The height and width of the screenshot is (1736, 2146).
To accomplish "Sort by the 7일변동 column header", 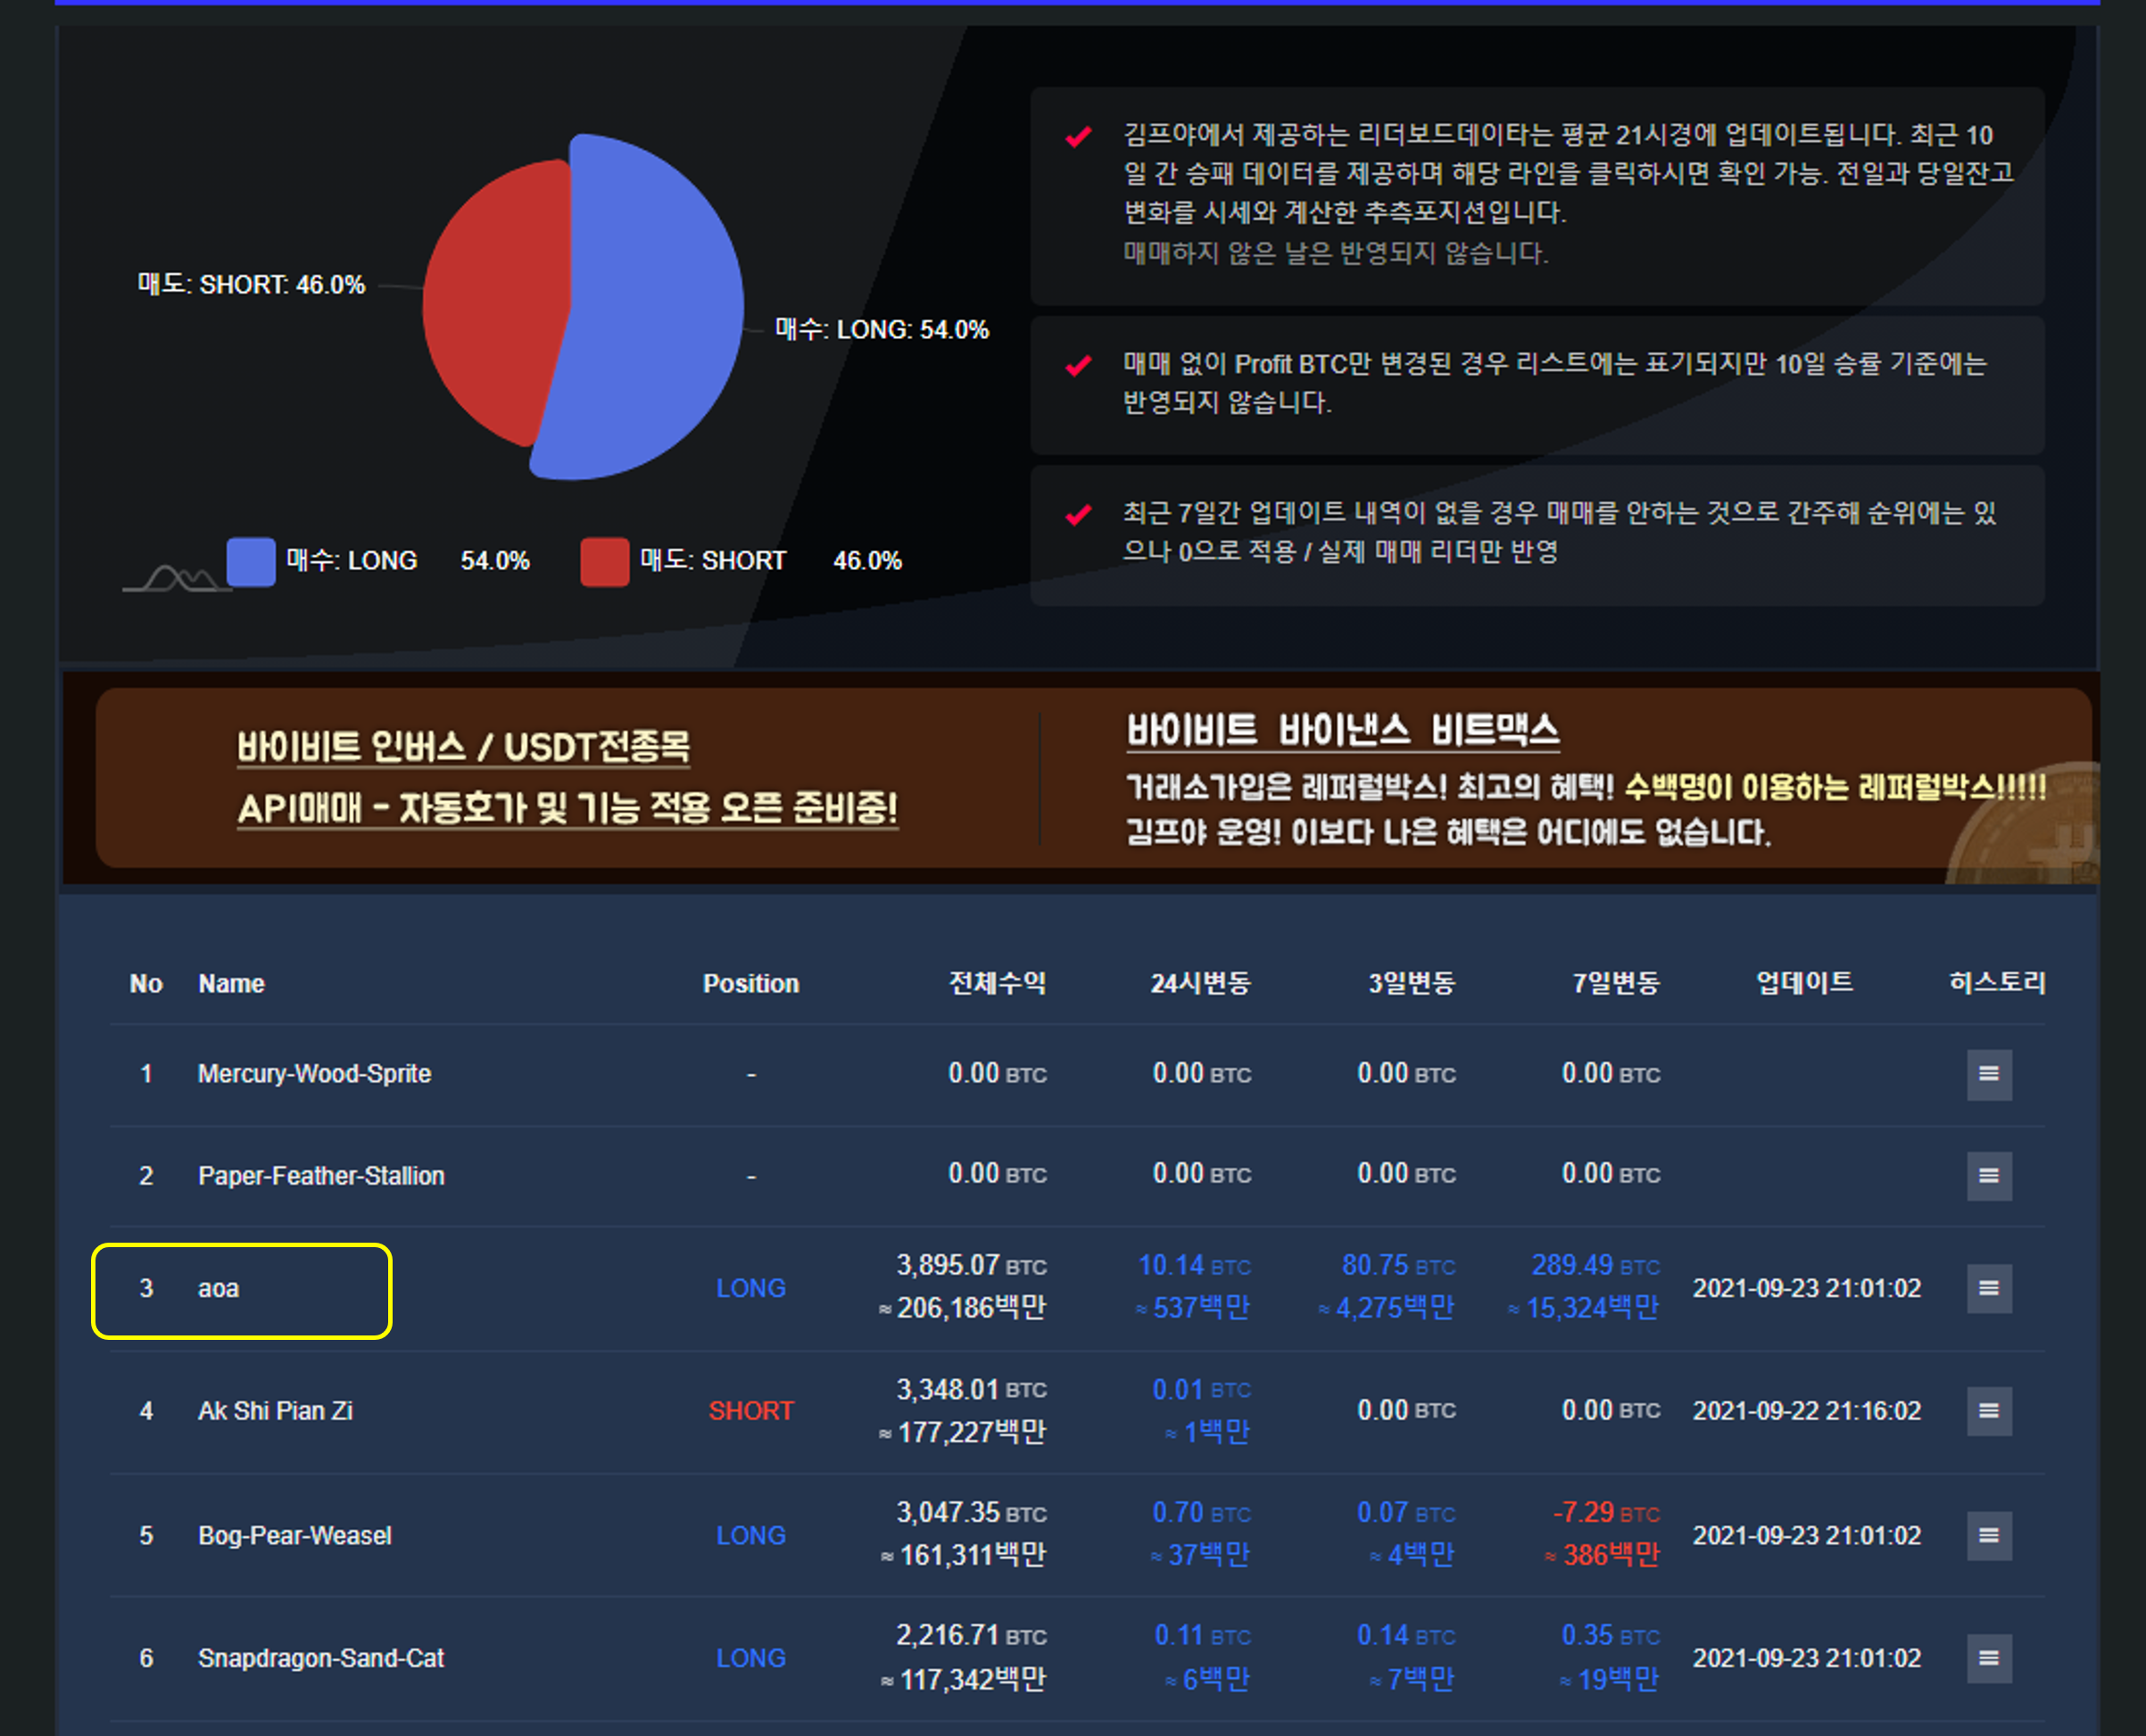I will (x=1615, y=983).
